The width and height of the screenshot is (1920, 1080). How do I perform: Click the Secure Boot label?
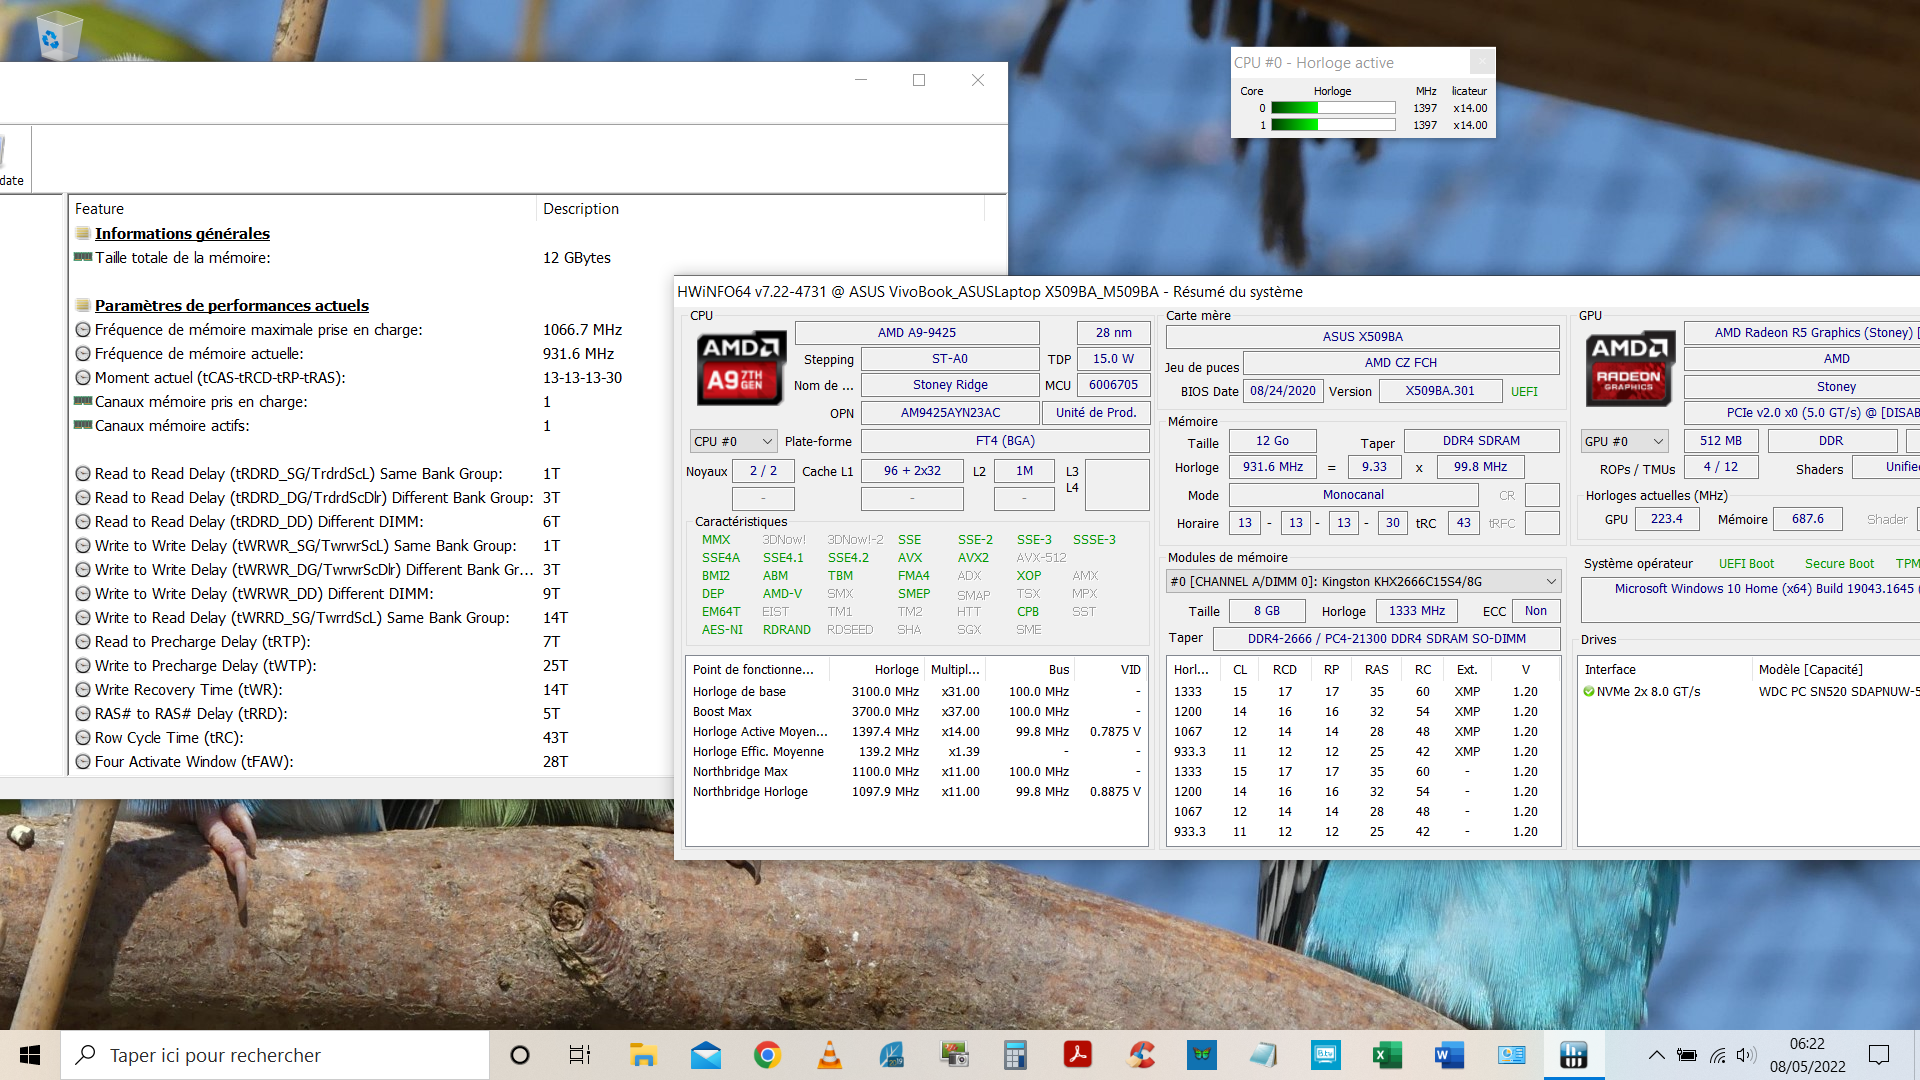pos(1839,563)
